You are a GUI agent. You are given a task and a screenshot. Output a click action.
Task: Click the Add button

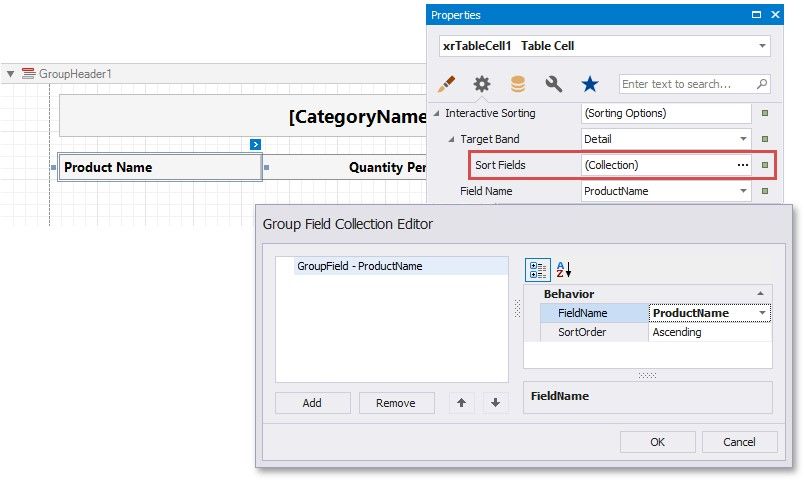coord(312,403)
